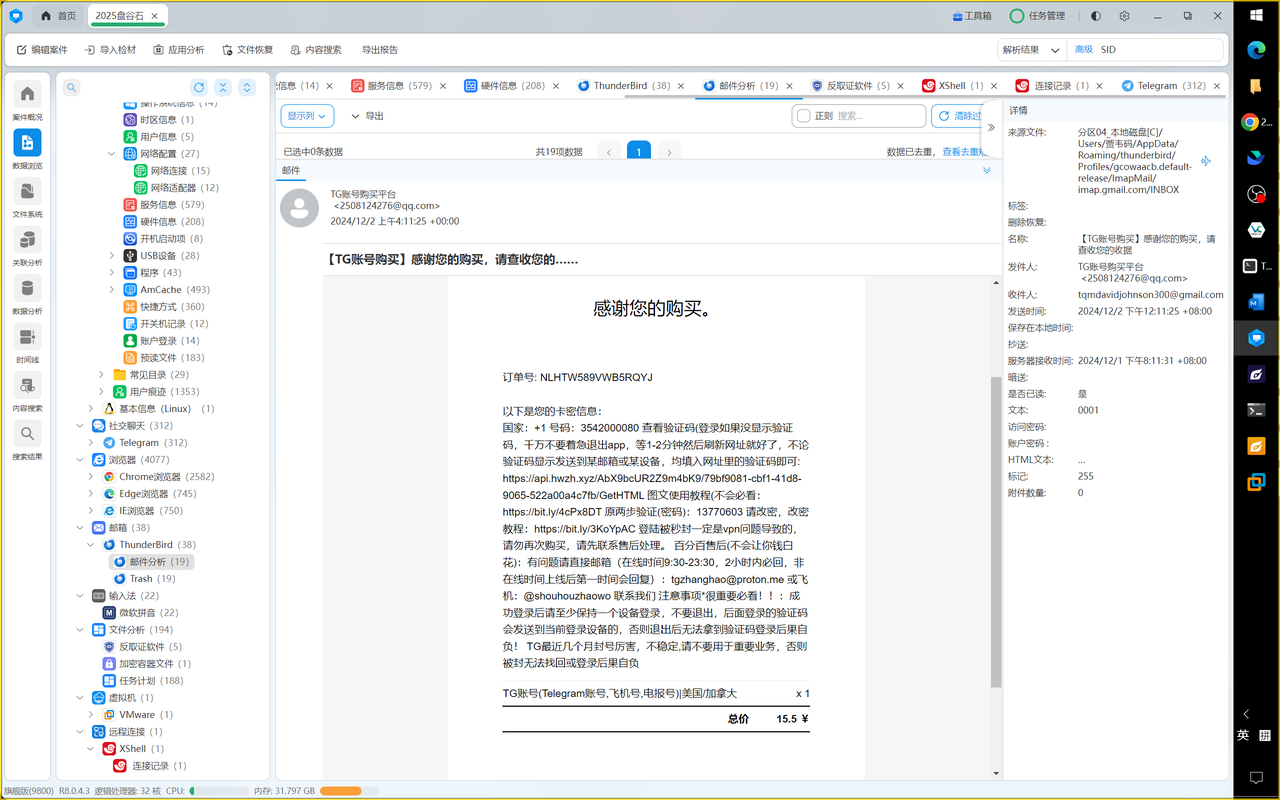The width and height of the screenshot is (1280, 800).
Task: Go to the previous page arrow
Action: [609, 151]
